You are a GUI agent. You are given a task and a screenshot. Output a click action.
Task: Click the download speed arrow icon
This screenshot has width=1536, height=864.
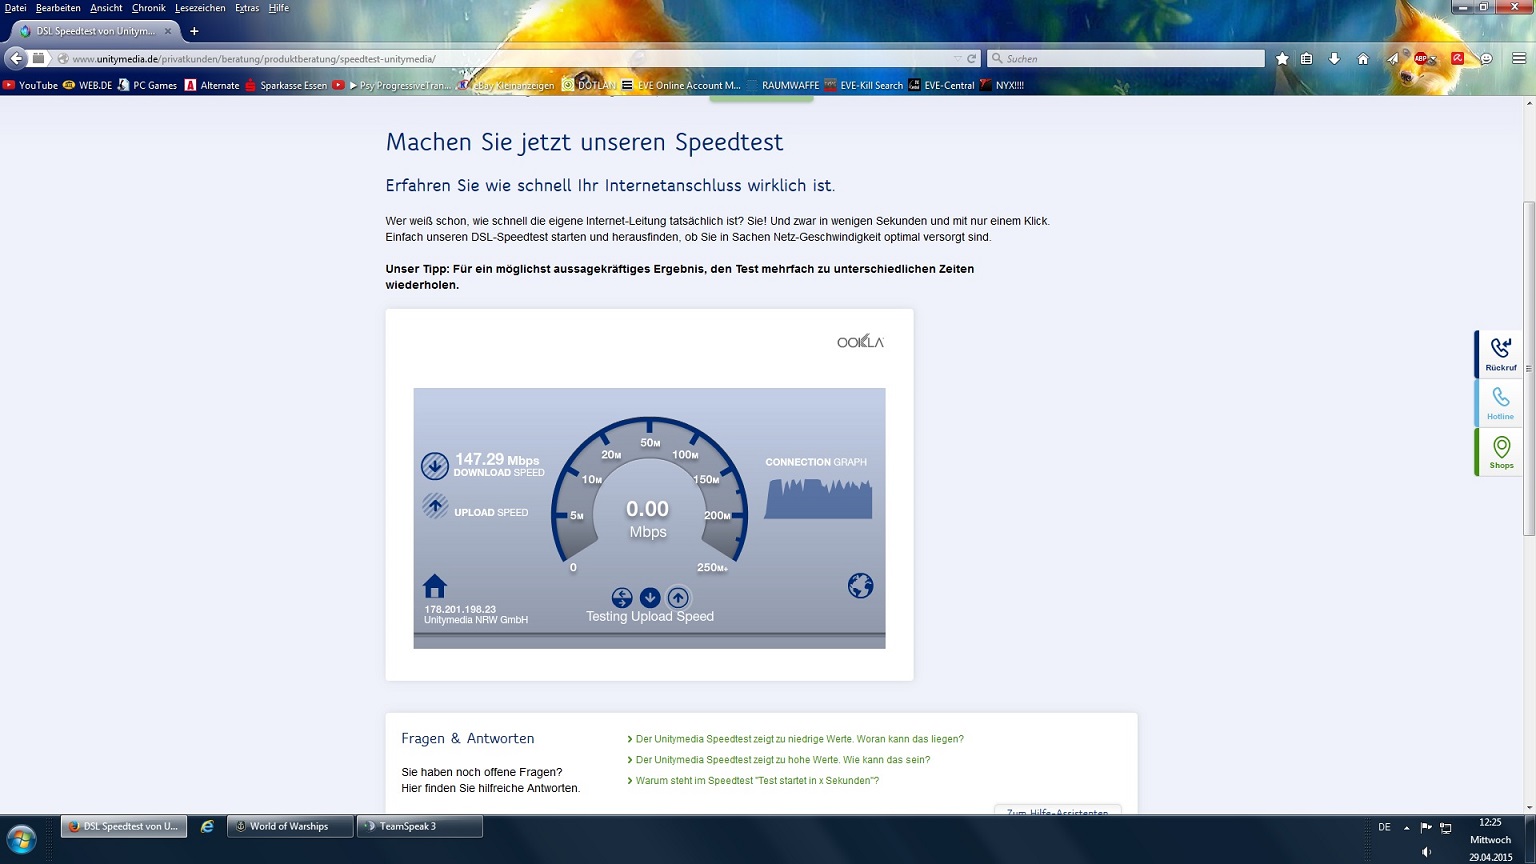click(434, 466)
